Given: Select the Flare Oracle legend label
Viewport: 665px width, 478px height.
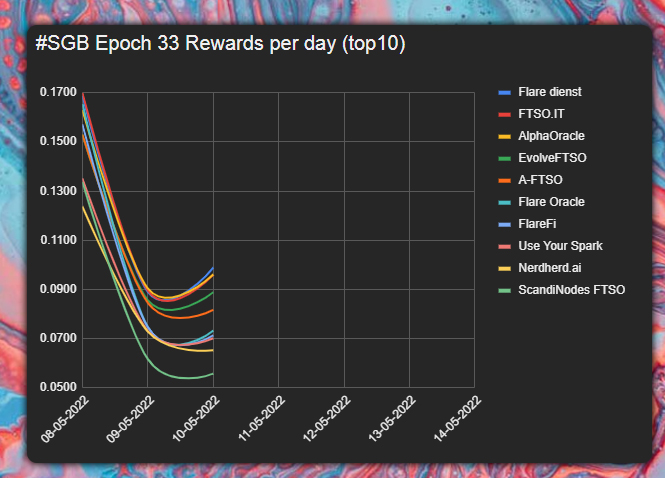Looking at the screenshot, I should 551,202.
